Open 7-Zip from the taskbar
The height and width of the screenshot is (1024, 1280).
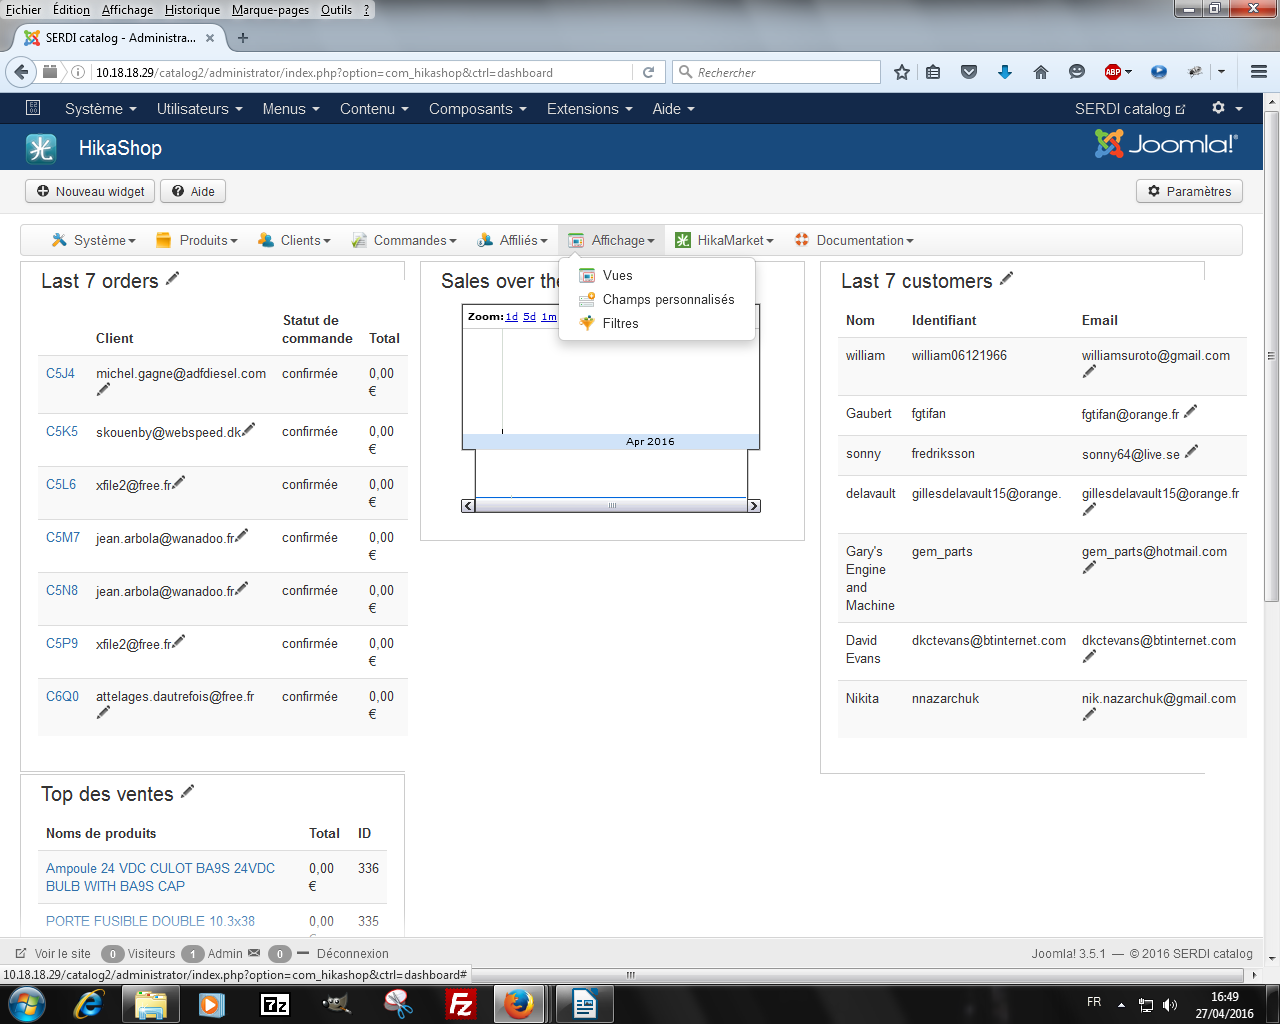pyautogui.click(x=275, y=1004)
